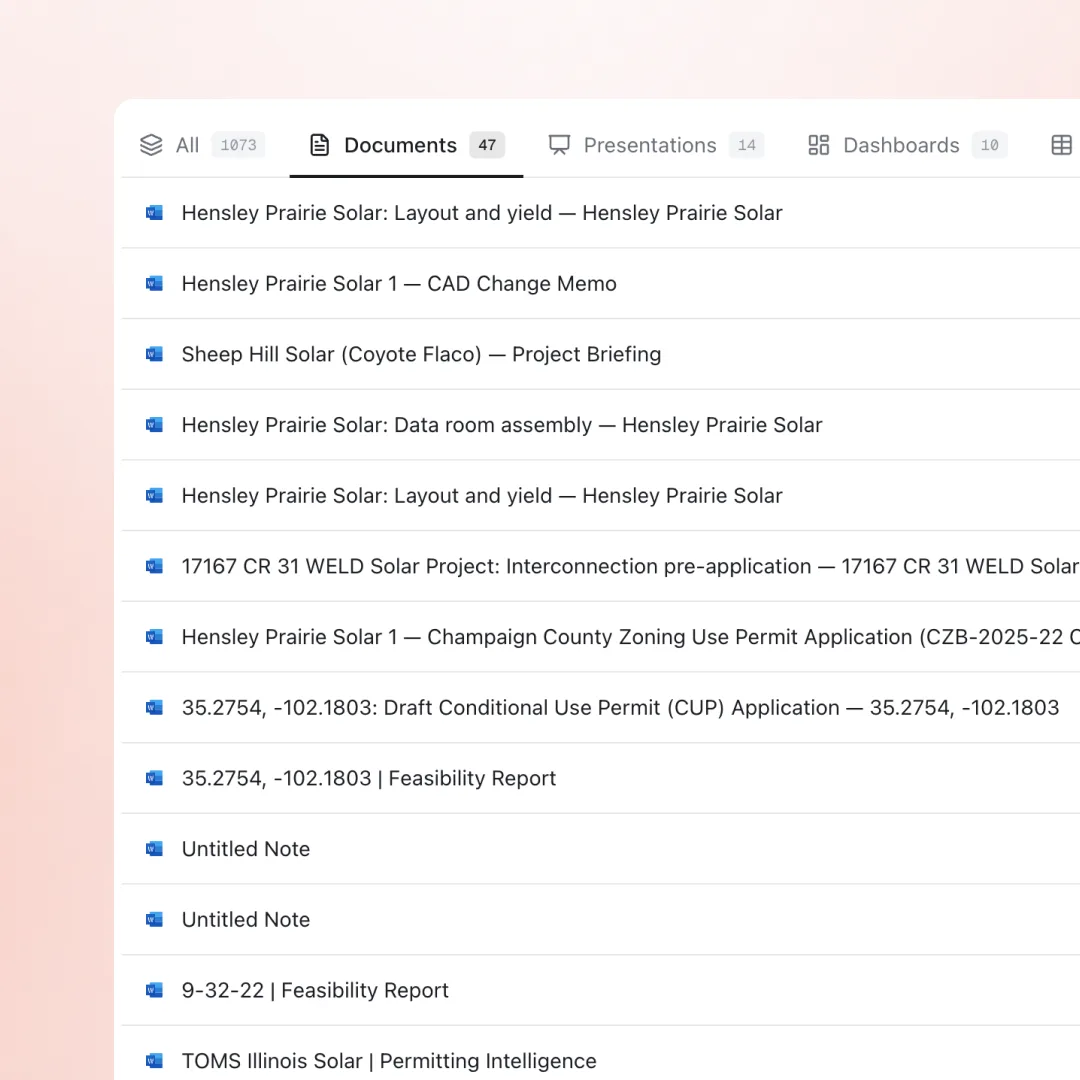Open the Dashboards tab

click(907, 145)
